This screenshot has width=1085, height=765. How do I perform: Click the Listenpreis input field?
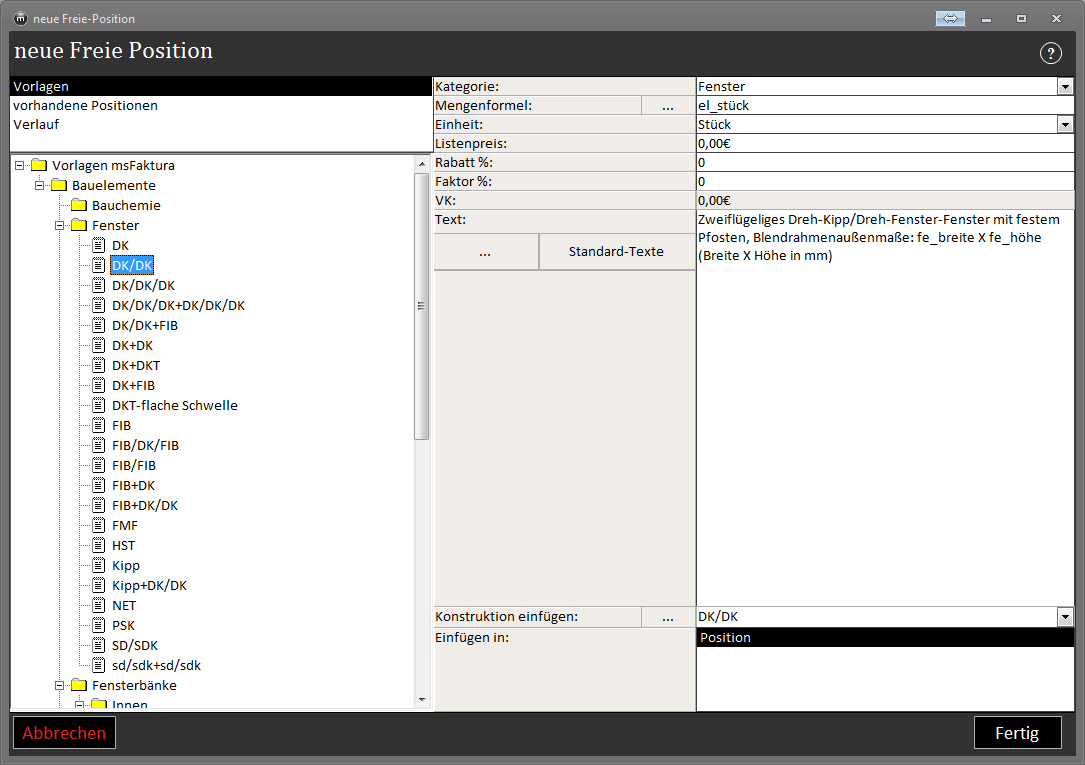[885, 144]
